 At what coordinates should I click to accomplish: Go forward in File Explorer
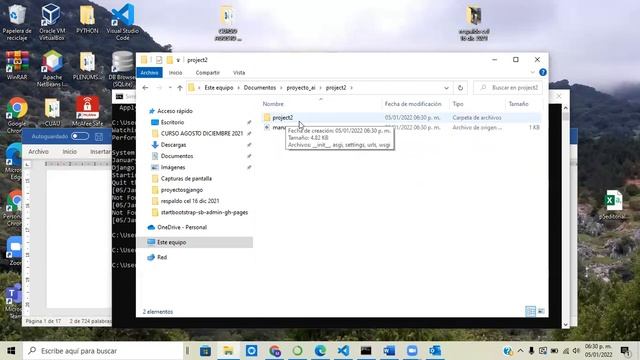pyautogui.click(x=159, y=88)
